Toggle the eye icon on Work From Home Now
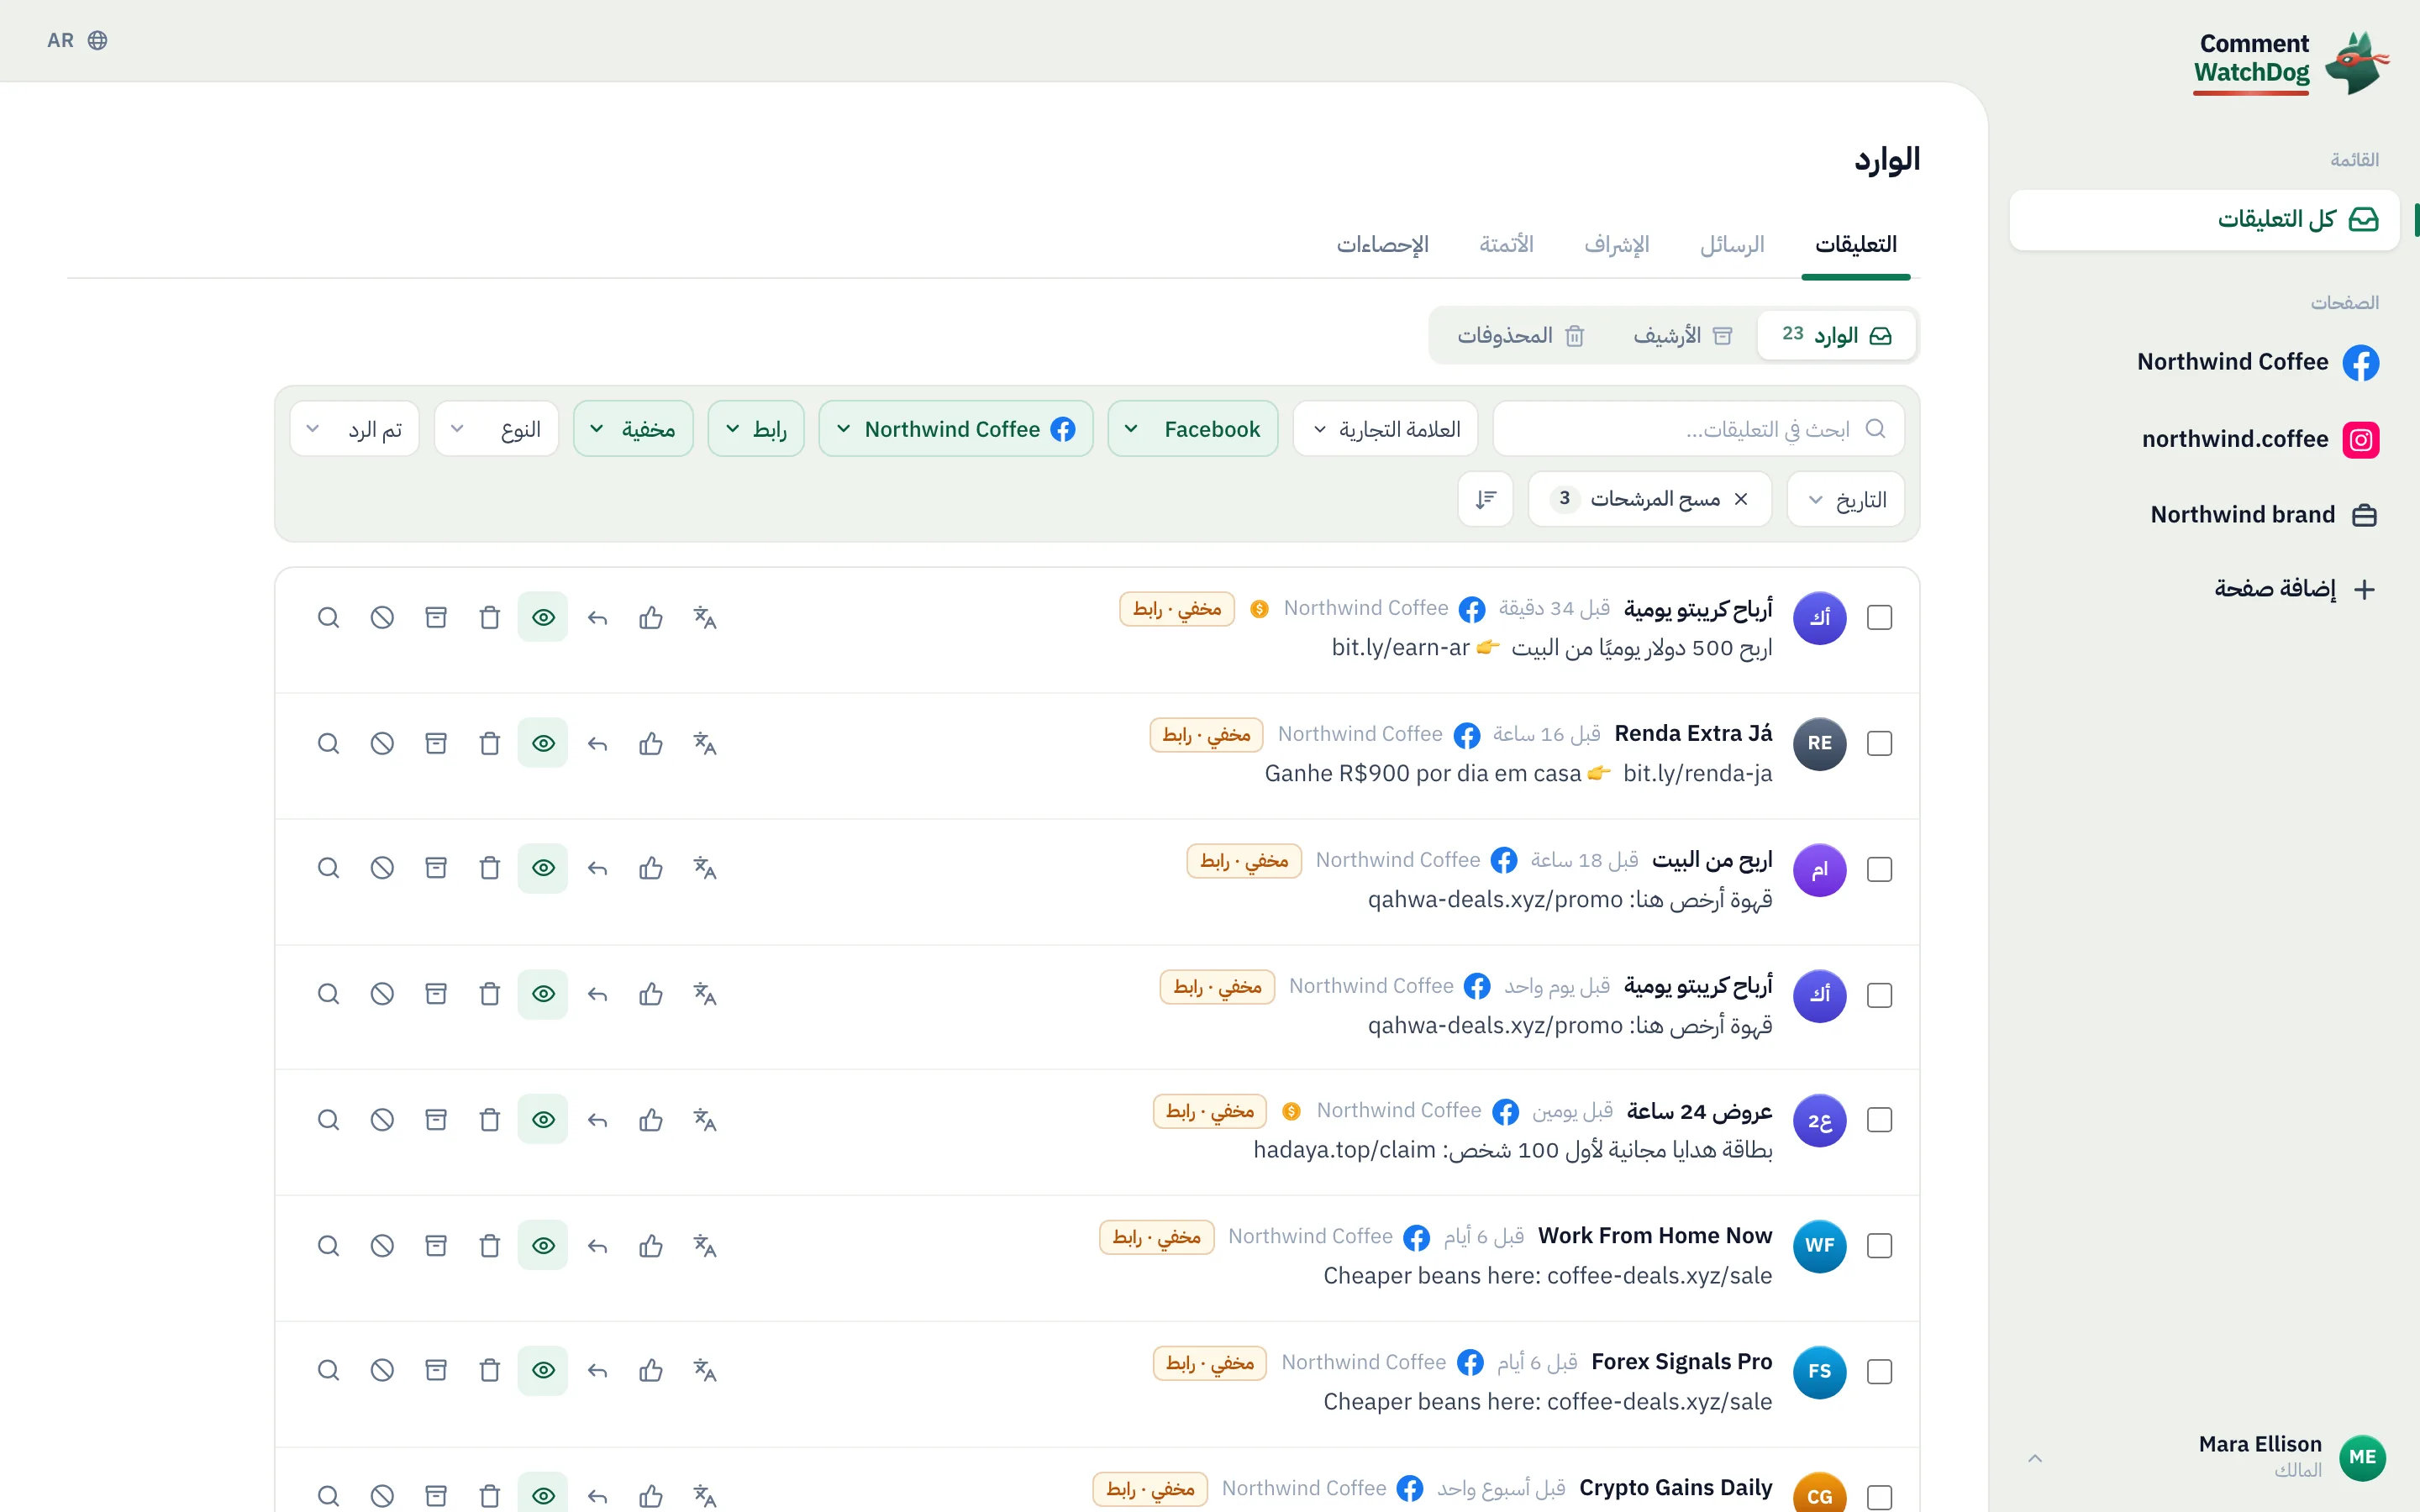 point(543,1246)
